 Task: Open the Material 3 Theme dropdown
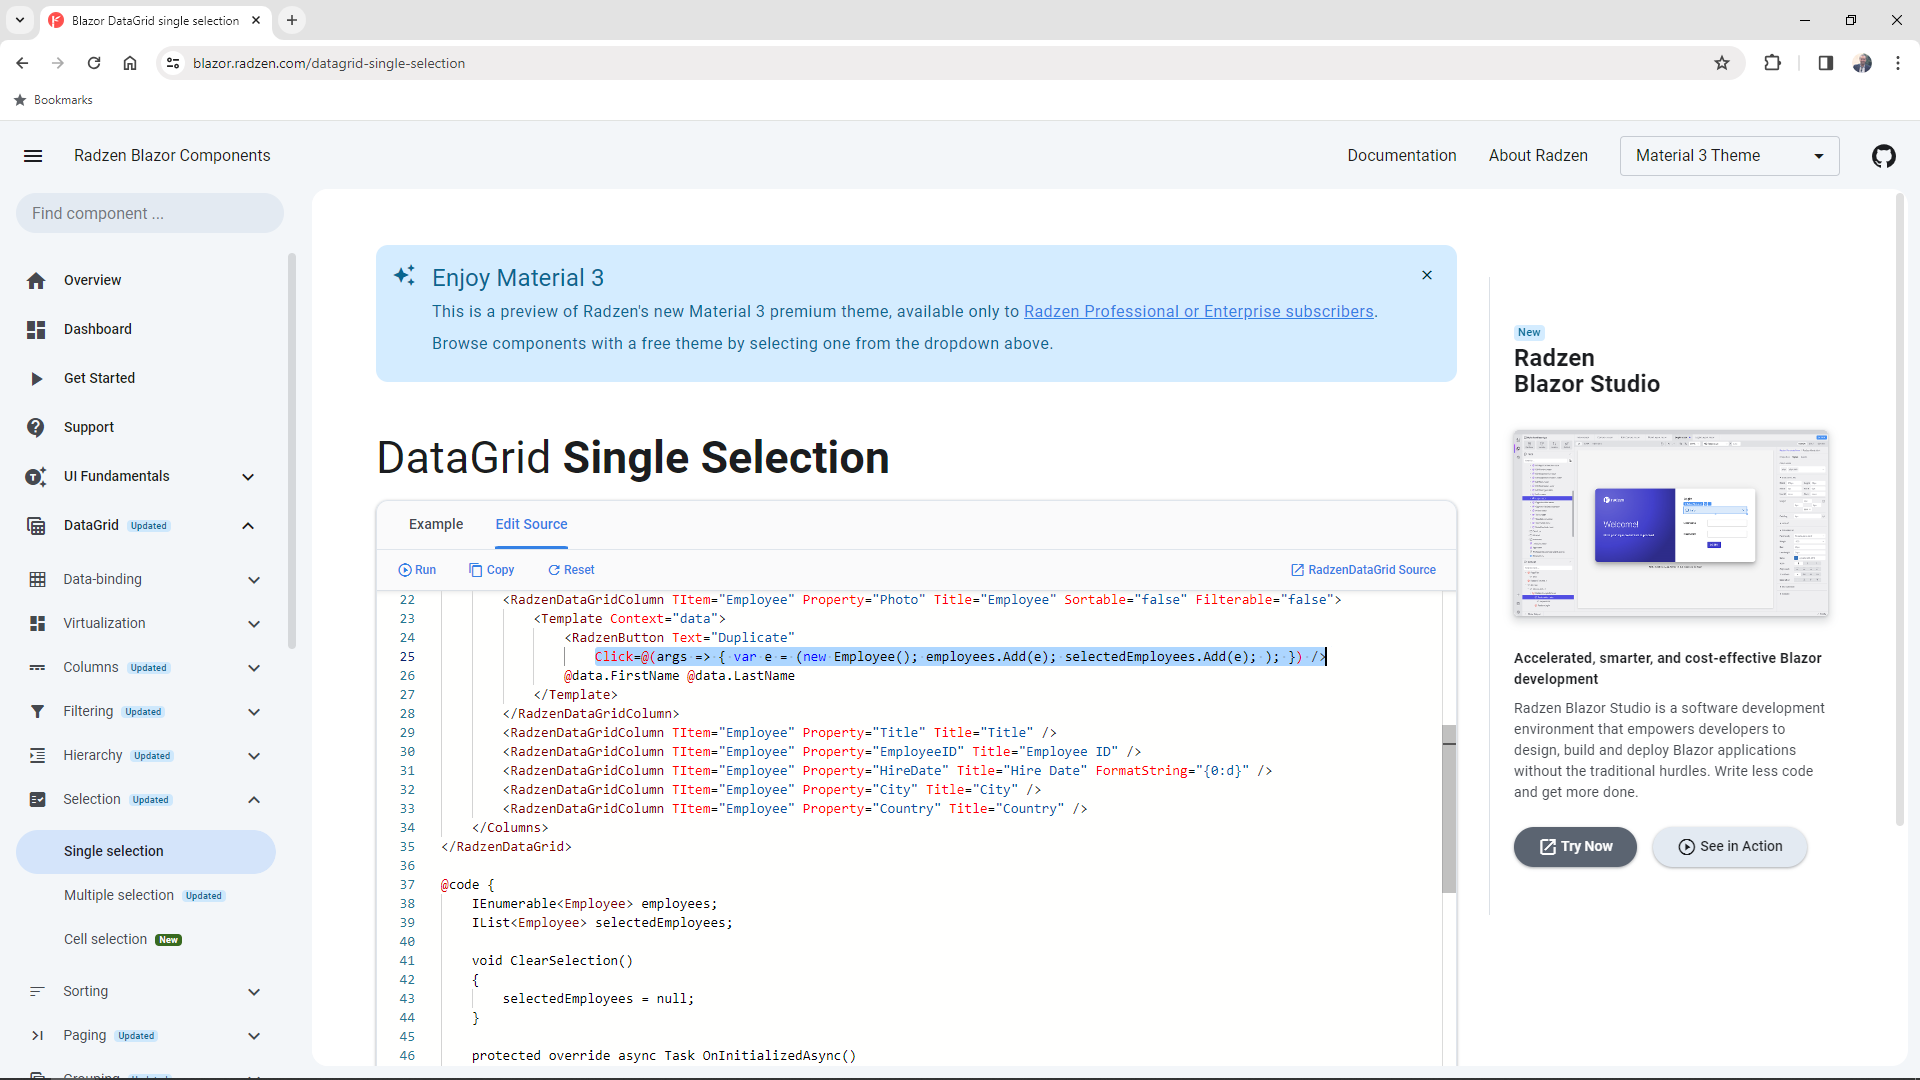pyautogui.click(x=1729, y=156)
